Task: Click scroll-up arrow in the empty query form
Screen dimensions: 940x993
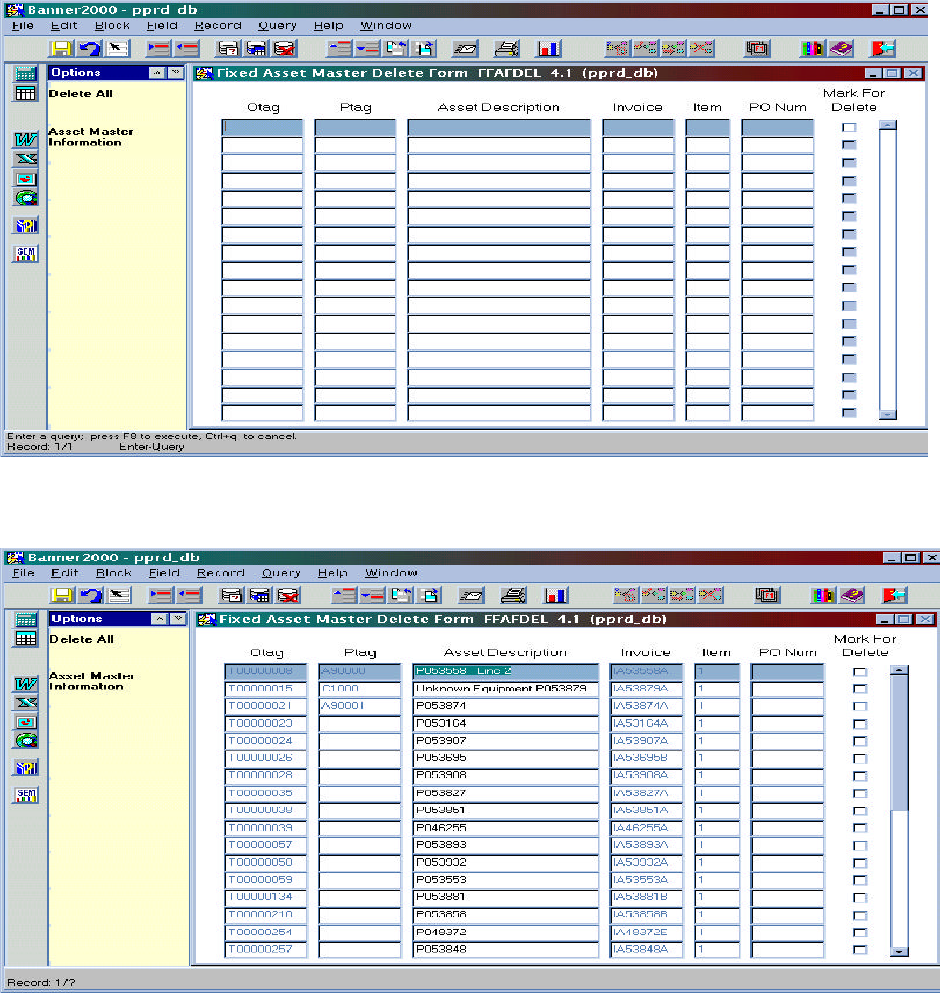Action: pyautogui.click(x=887, y=125)
